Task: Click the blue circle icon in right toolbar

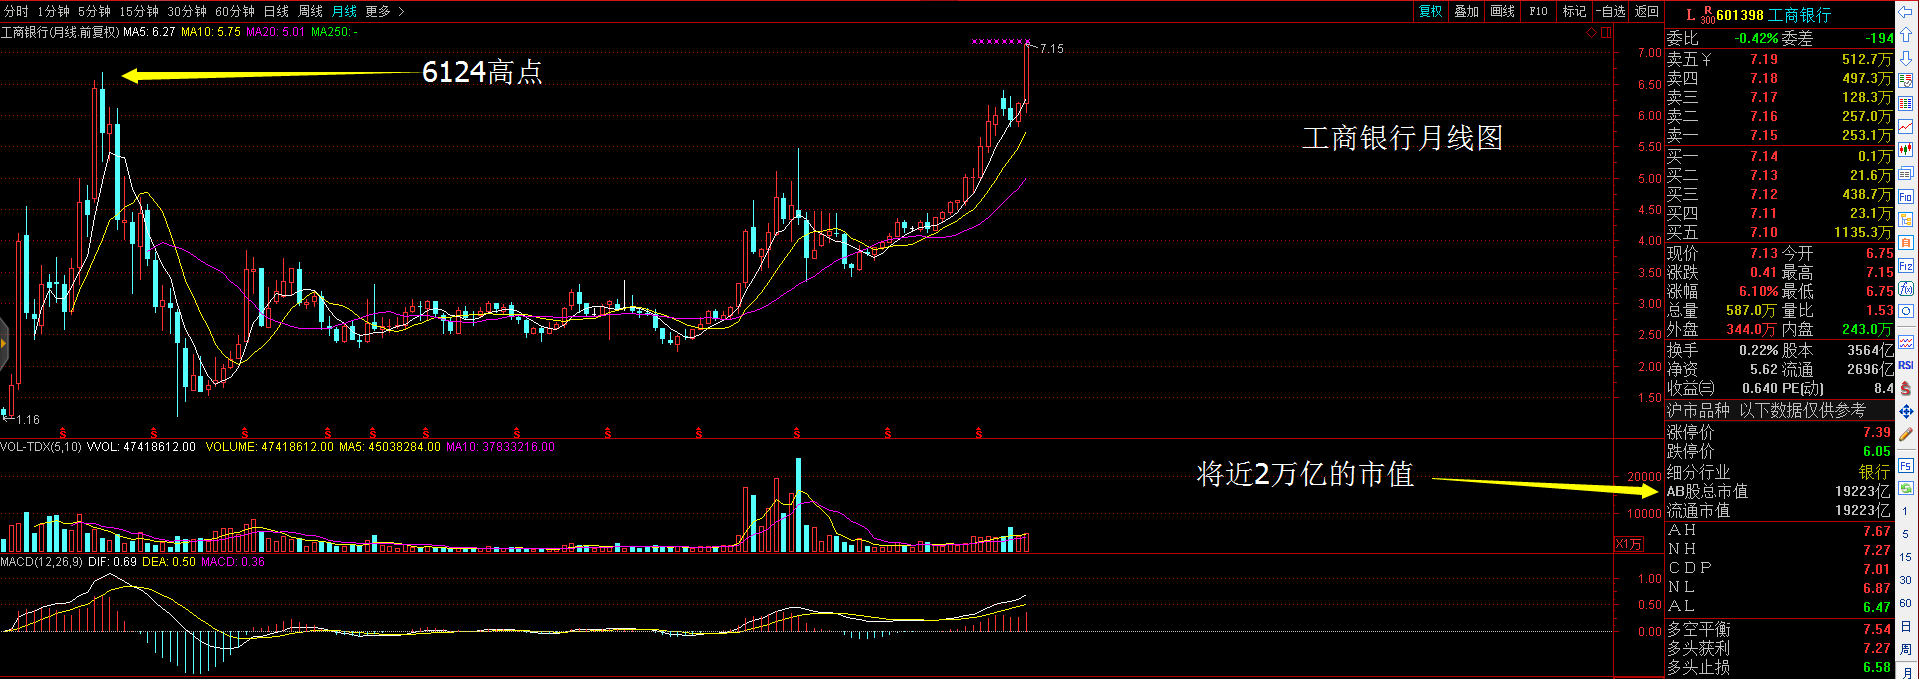Action: (x=1906, y=312)
